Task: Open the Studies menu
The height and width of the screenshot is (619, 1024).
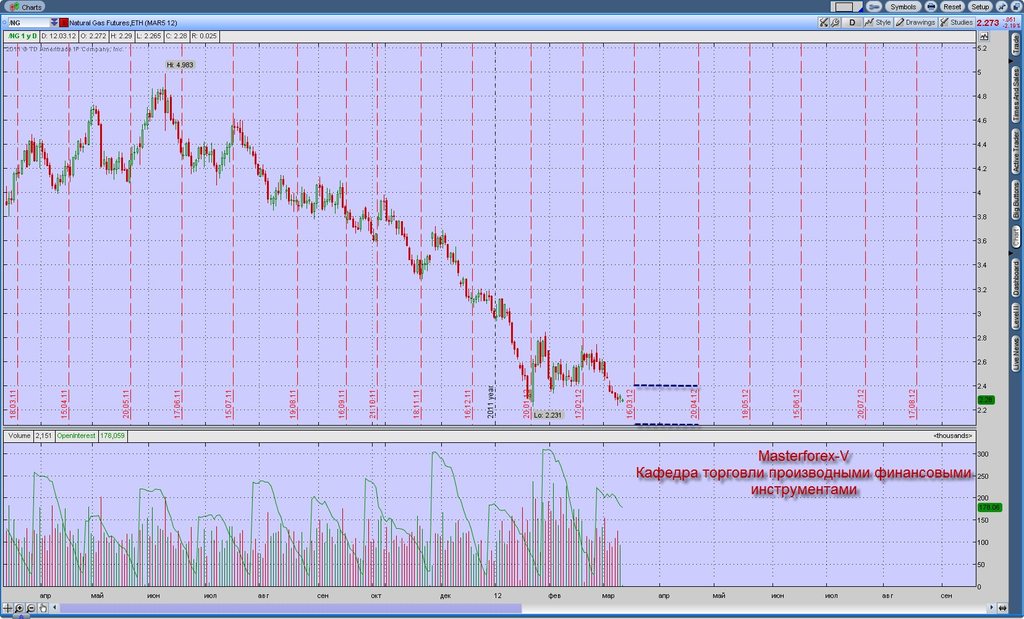Action: (x=956, y=23)
